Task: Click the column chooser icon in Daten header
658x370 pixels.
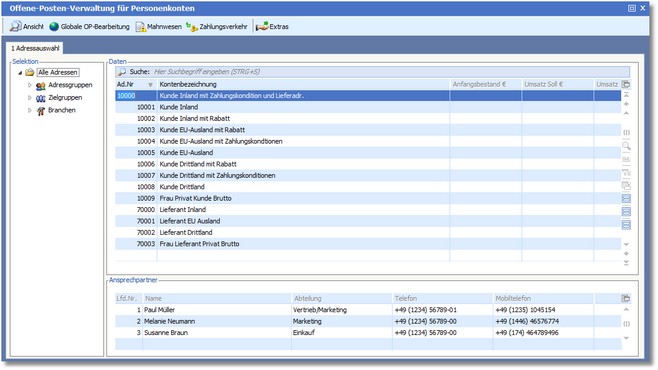Action: (626, 84)
